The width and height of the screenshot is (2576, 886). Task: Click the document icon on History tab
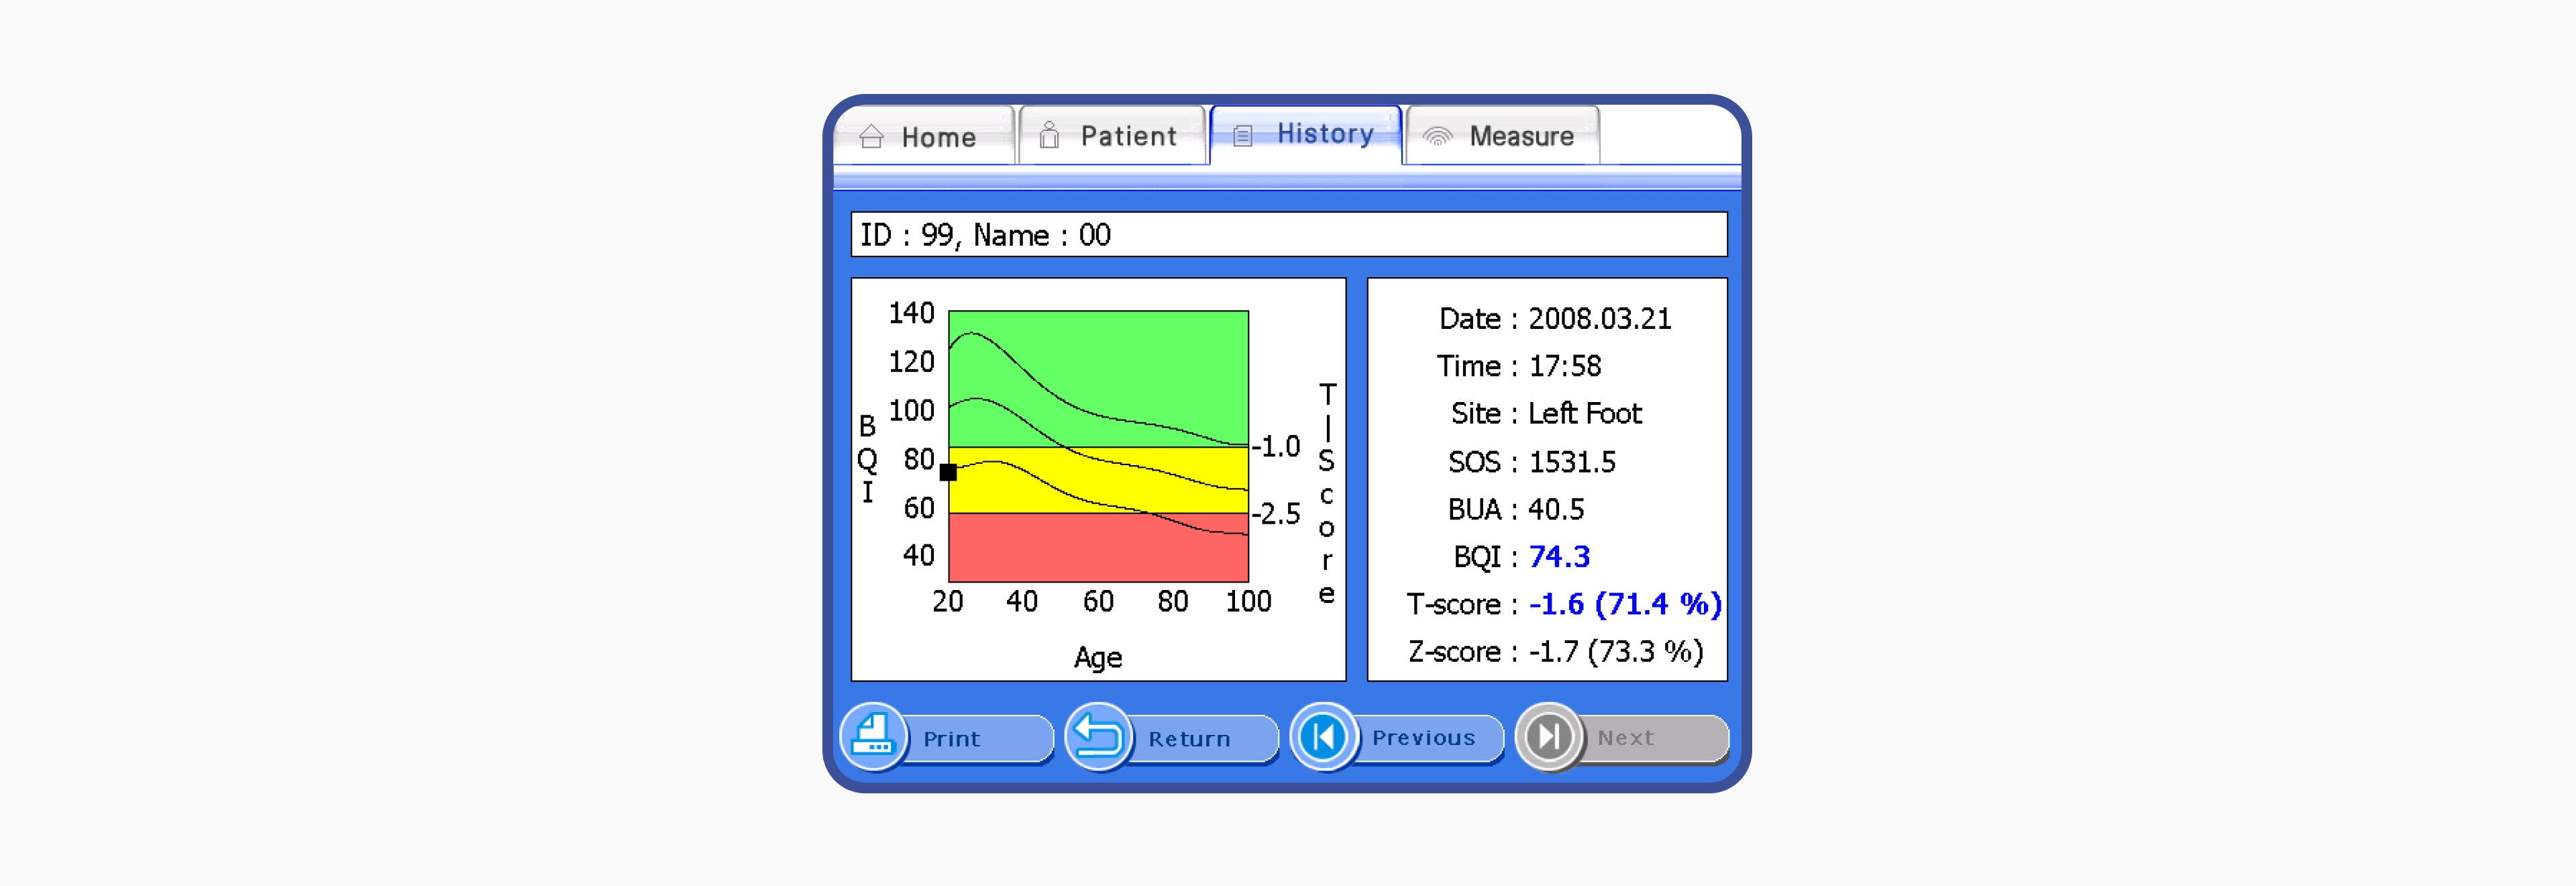[x=1242, y=136]
